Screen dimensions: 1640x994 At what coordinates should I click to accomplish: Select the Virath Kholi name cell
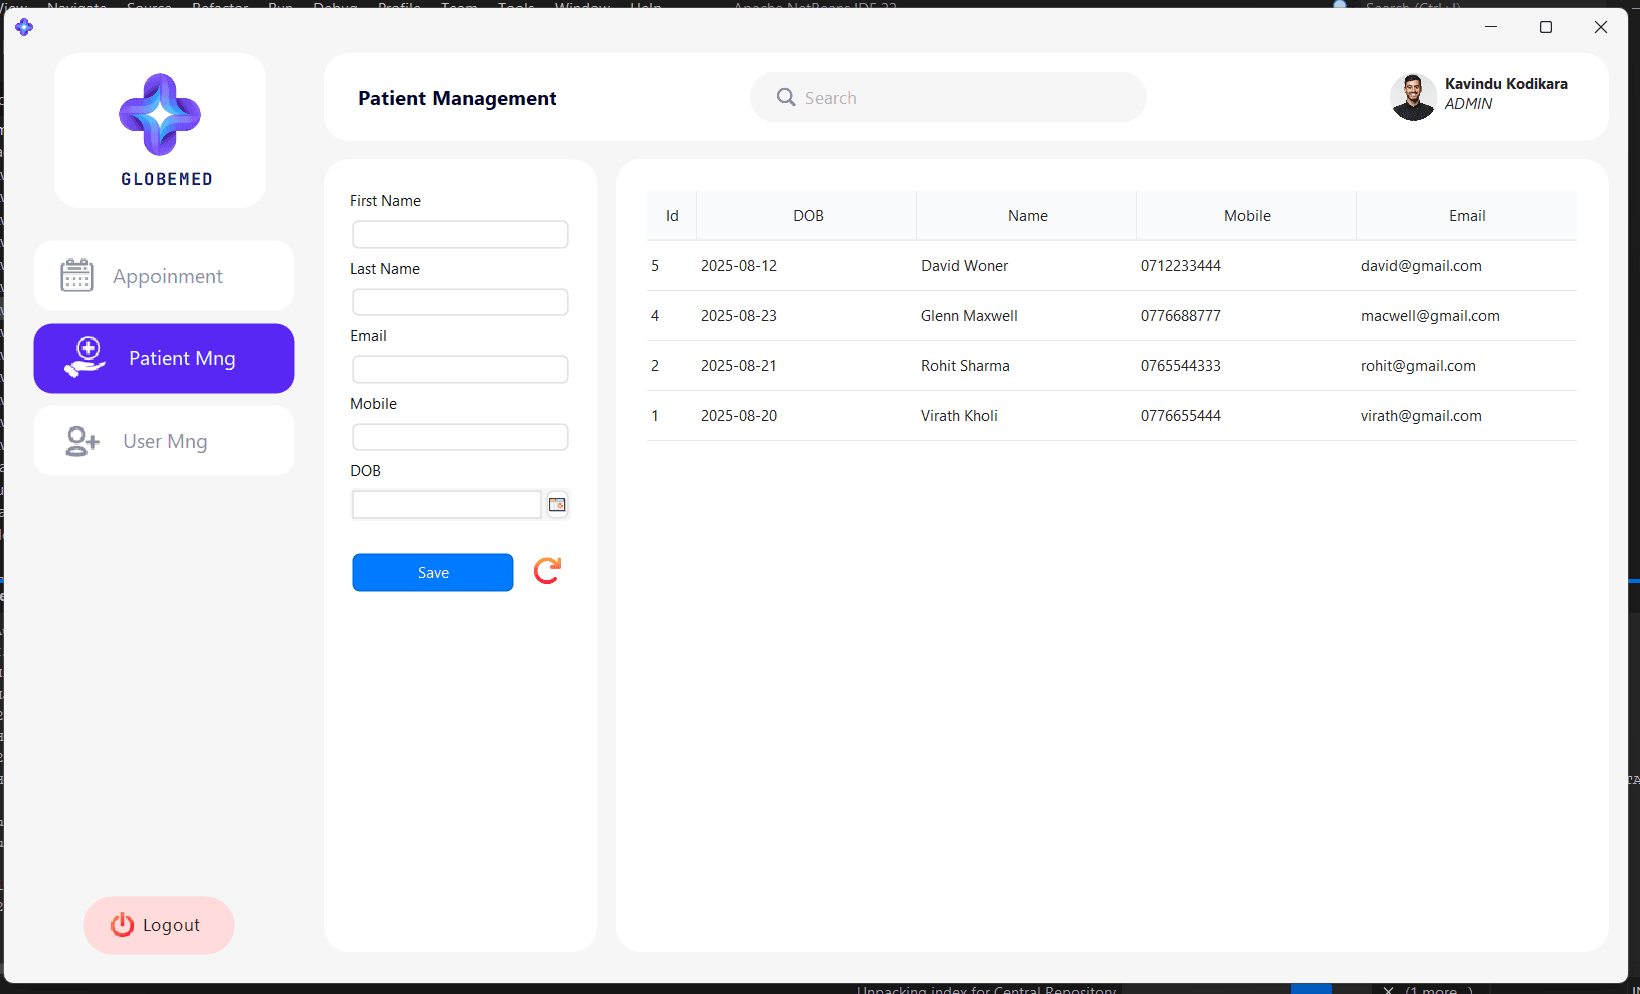(x=959, y=416)
